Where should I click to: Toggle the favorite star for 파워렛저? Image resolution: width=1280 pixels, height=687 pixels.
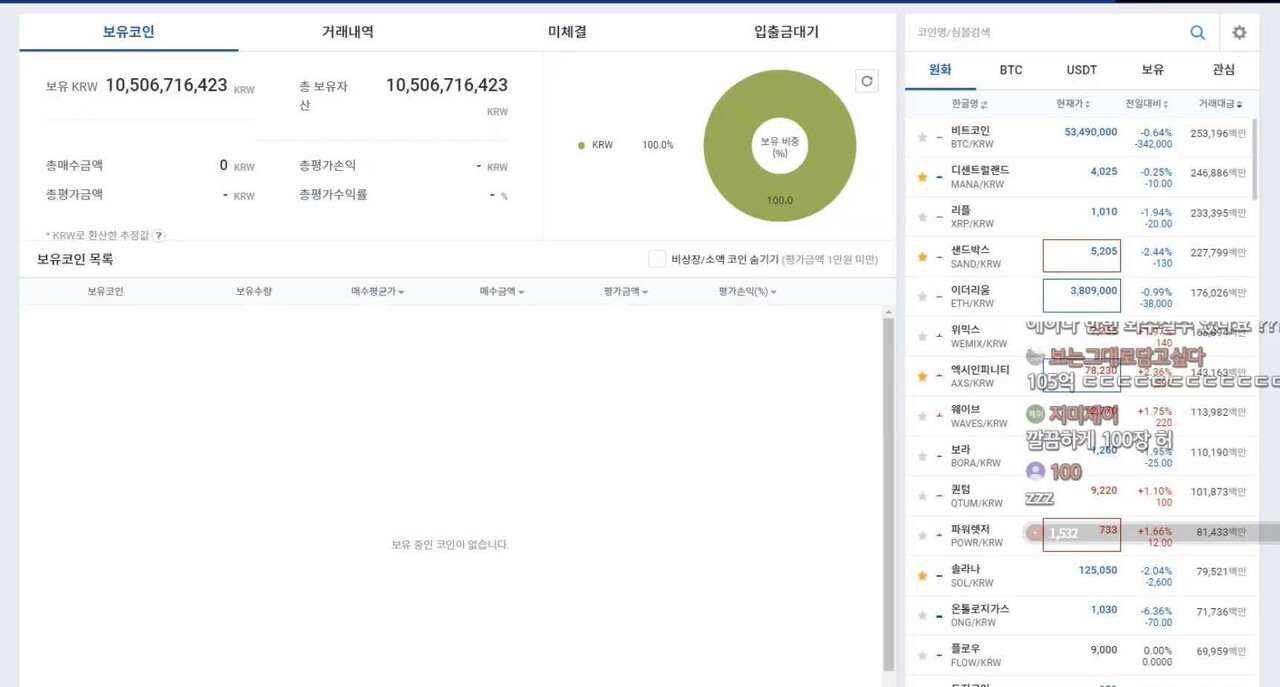click(921, 534)
